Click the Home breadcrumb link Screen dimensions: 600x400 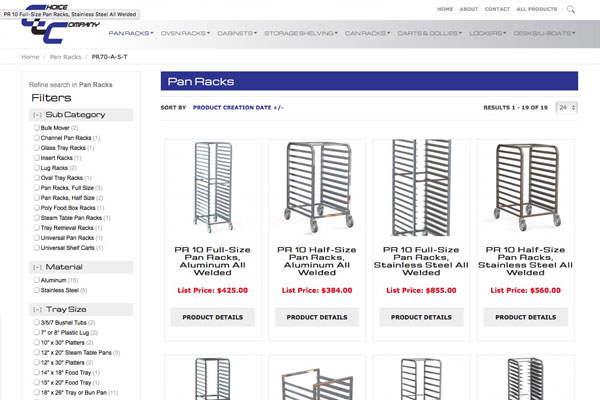pos(30,57)
